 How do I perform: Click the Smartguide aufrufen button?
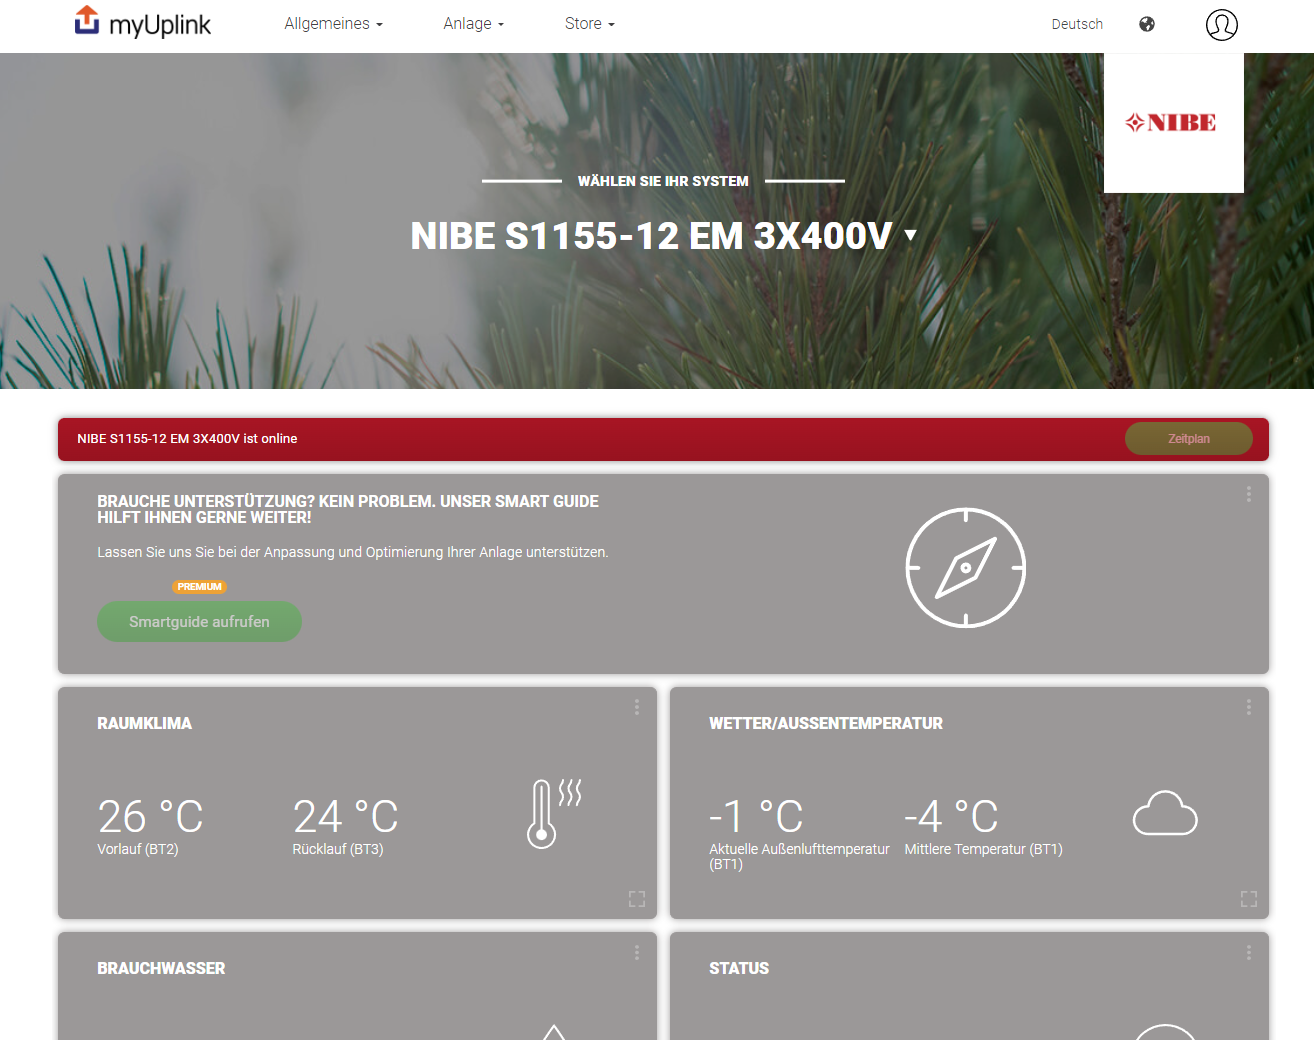click(x=199, y=621)
